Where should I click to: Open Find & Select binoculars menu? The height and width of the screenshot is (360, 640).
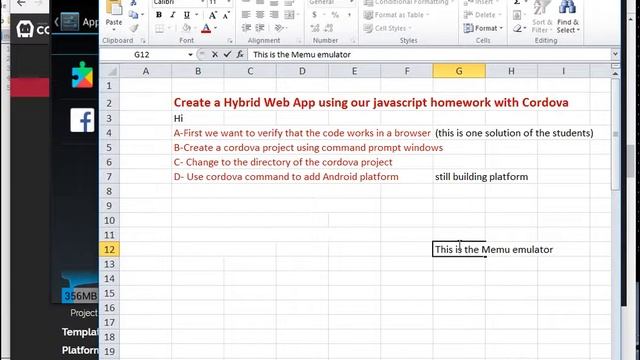tap(568, 16)
